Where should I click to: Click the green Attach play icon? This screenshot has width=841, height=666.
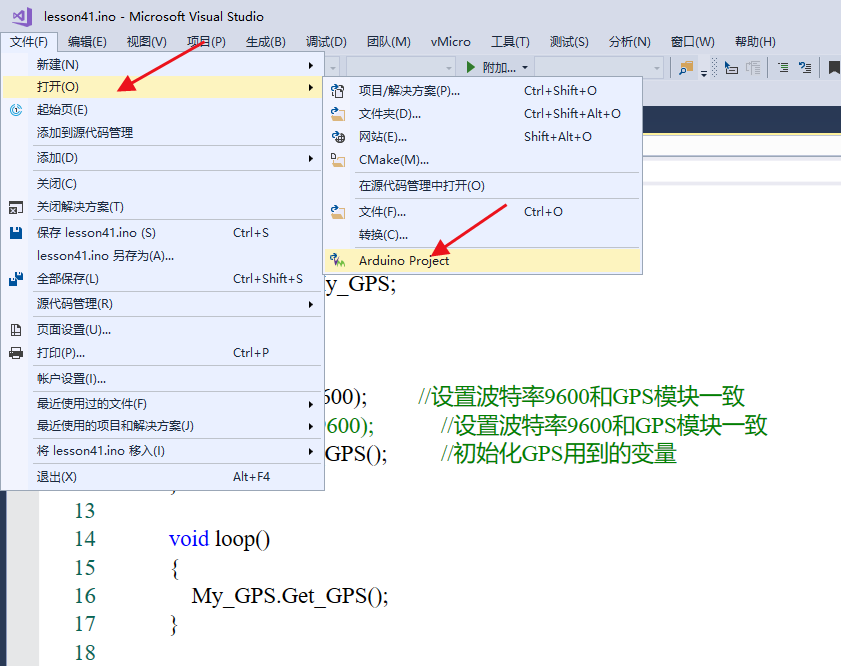click(471, 67)
